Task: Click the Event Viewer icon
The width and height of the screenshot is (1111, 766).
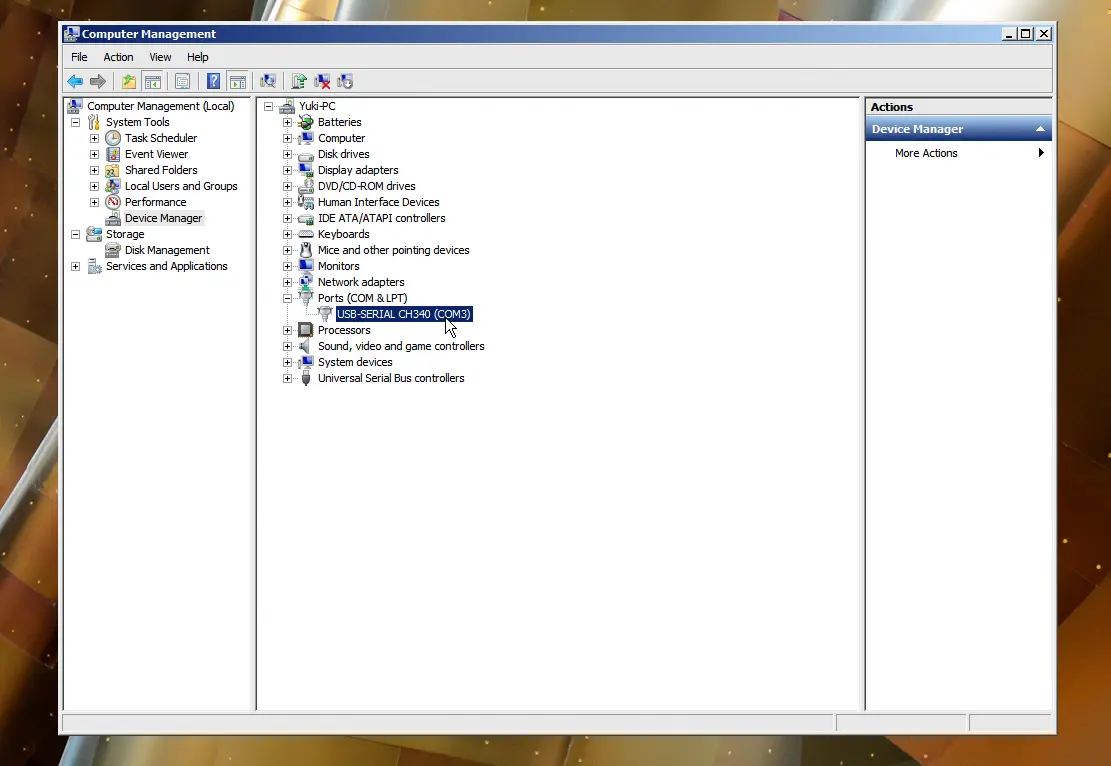Action: [113, 154]
